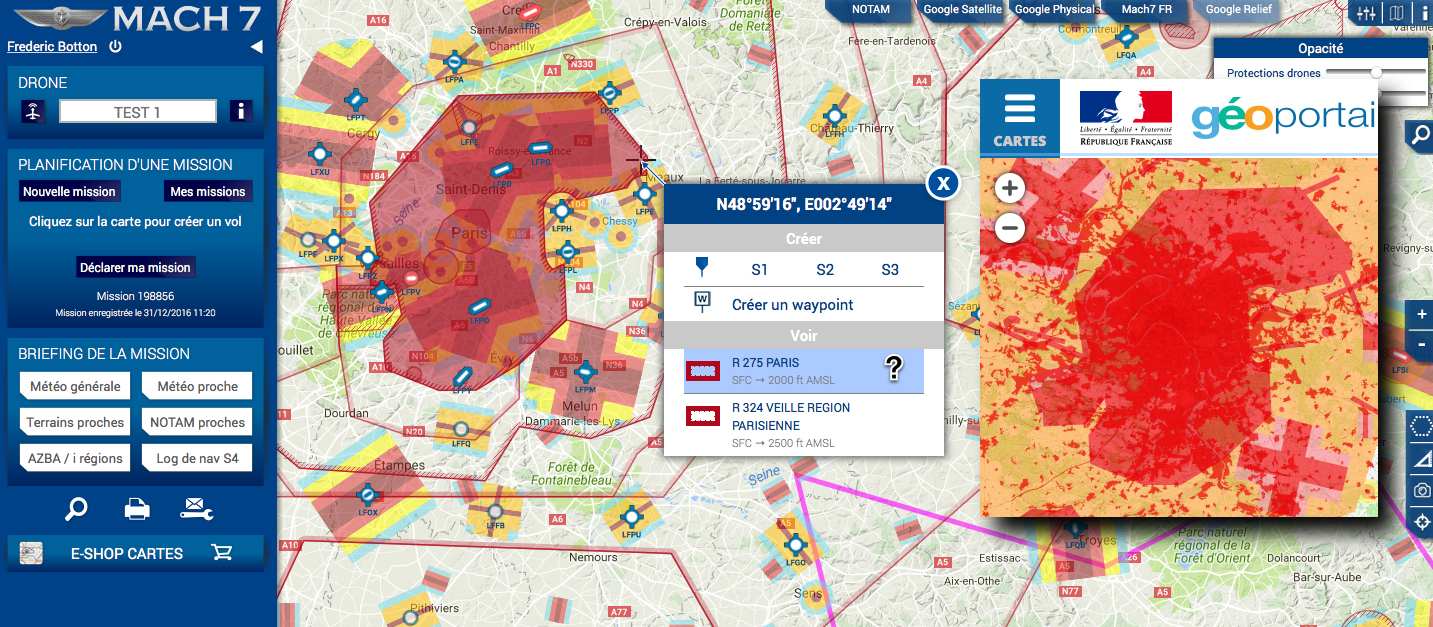
Task: Open Mes missions list
Action: tap(208, 191)
